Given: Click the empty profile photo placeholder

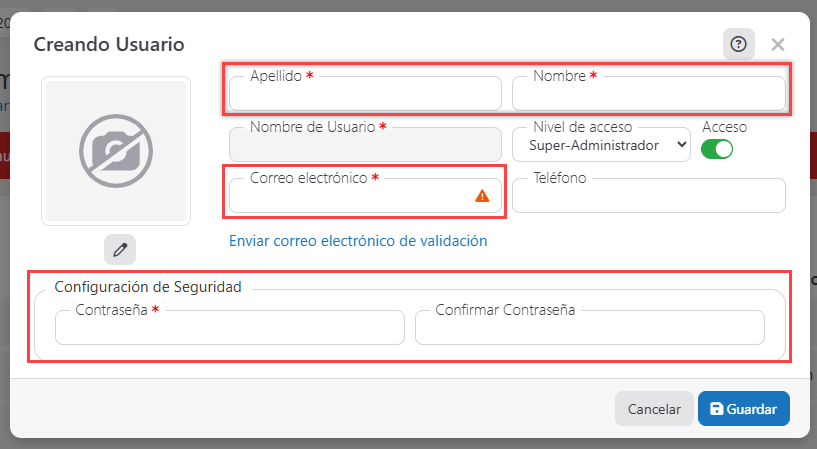Looking at the screenshot, I should click(116, 151).
